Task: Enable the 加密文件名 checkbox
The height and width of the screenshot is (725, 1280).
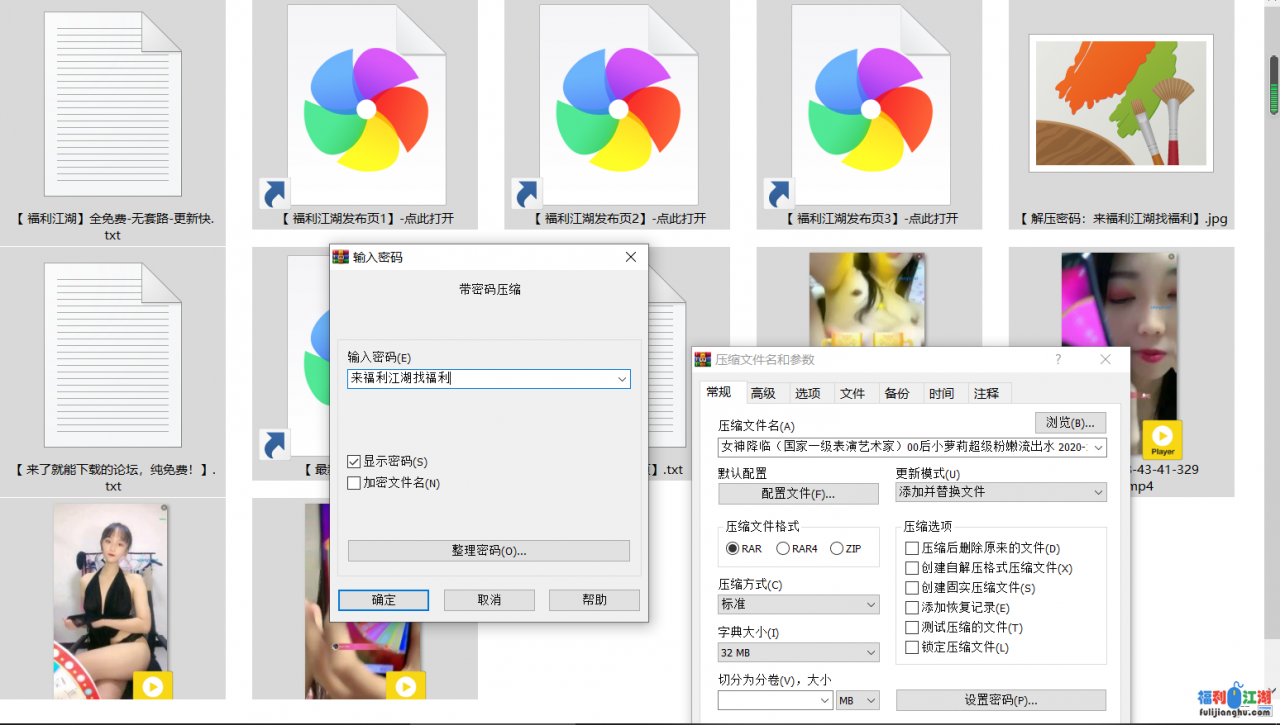Action: pos(353,483)
